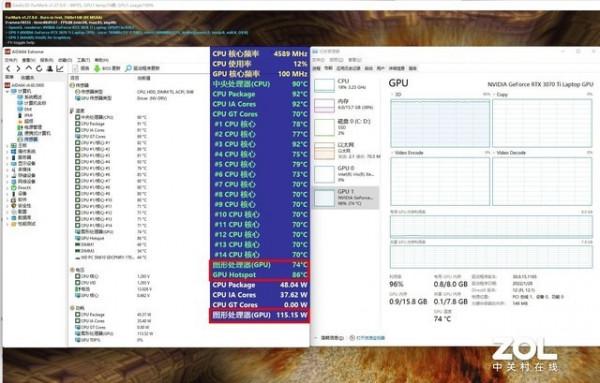The height and width of the screenshot is (383, 600).
Task: Go back in AIDA64 toolbar
Action: pyautogui.click(x=8, y=68)
